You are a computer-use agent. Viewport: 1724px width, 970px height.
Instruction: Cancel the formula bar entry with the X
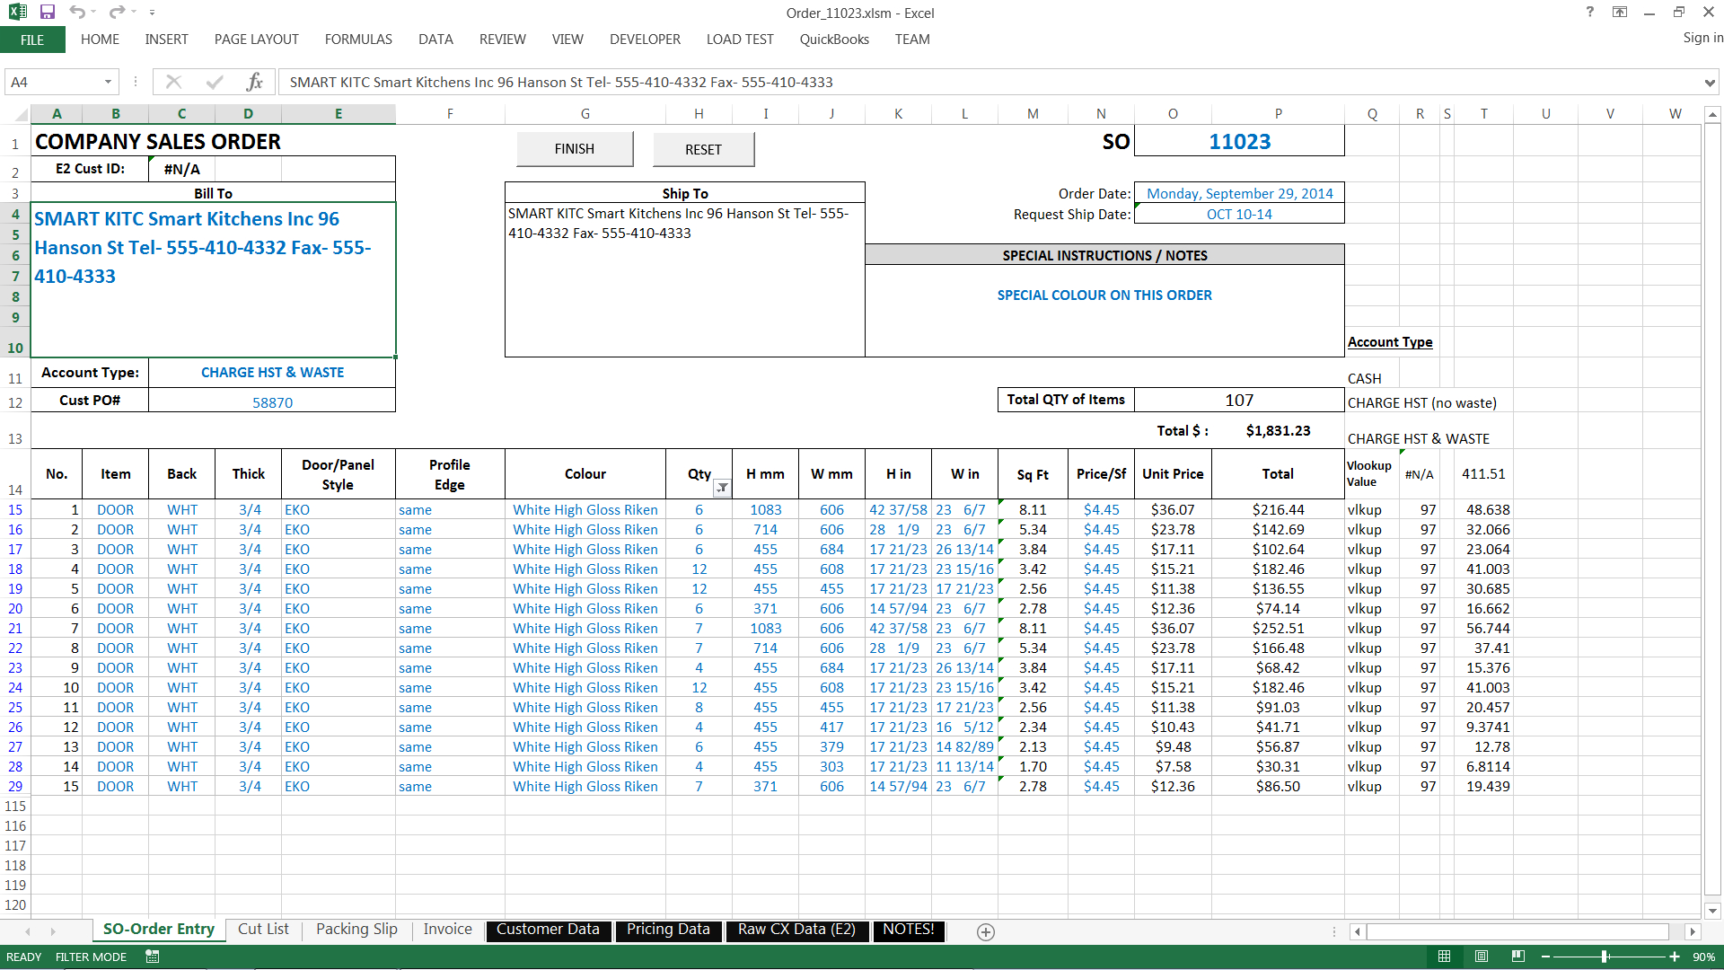pos(173,82)
